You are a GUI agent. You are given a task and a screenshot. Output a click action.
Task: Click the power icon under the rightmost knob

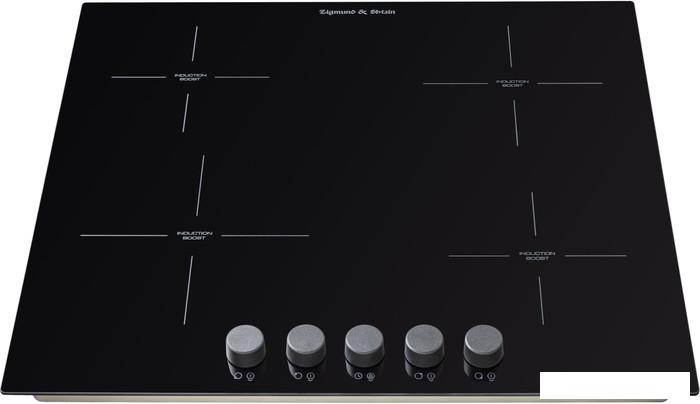(x=491, y=378)
